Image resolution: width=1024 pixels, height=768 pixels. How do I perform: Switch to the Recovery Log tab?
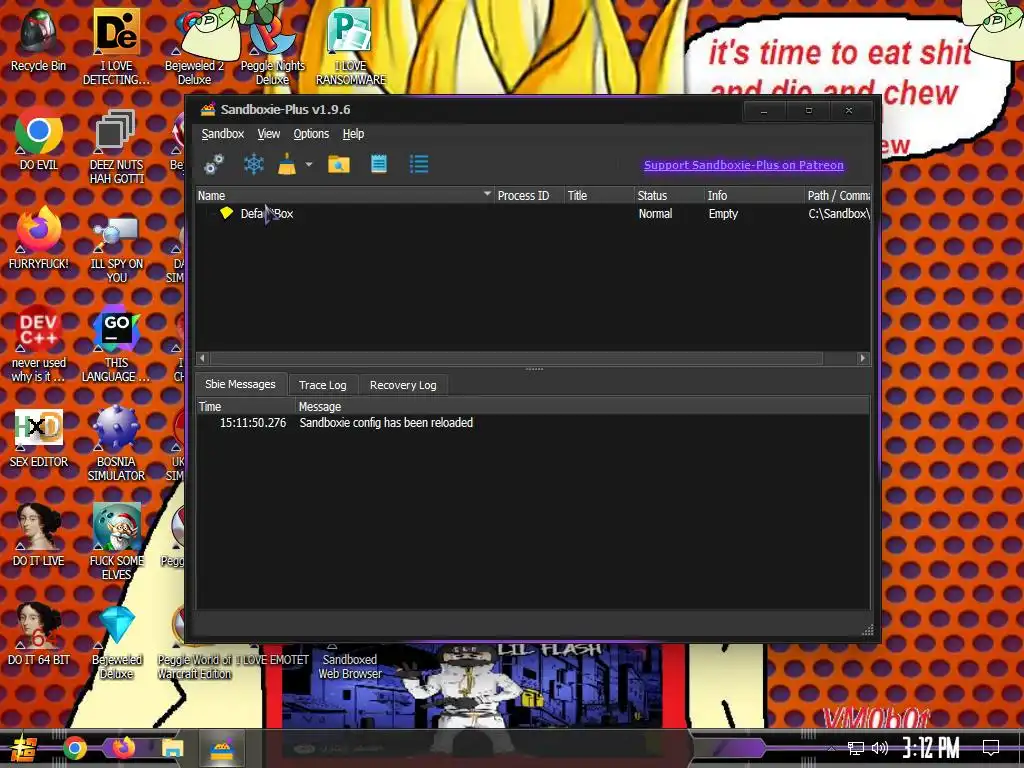403,385
